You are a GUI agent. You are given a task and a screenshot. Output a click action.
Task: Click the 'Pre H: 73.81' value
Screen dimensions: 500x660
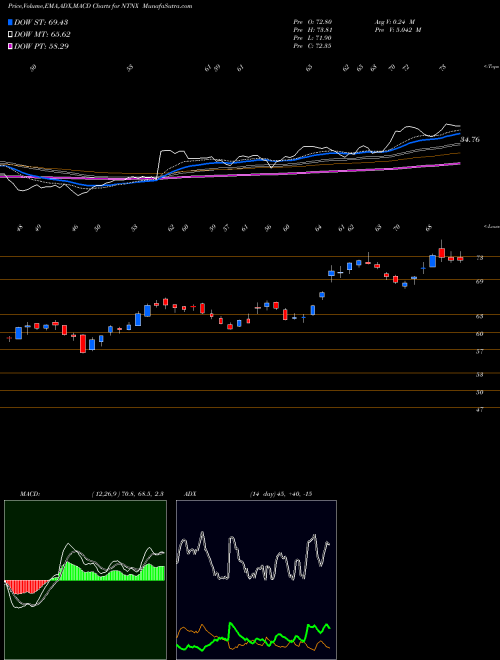[313, 30]
